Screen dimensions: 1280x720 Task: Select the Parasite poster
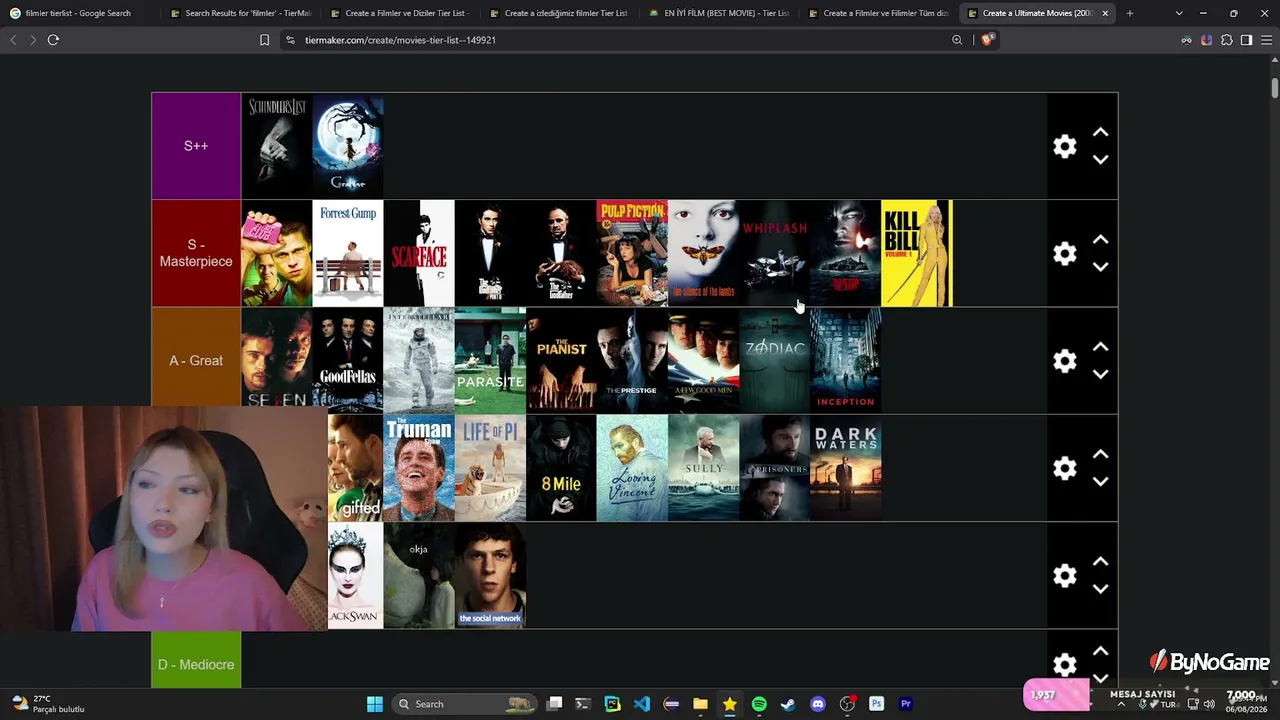[490, 361]
